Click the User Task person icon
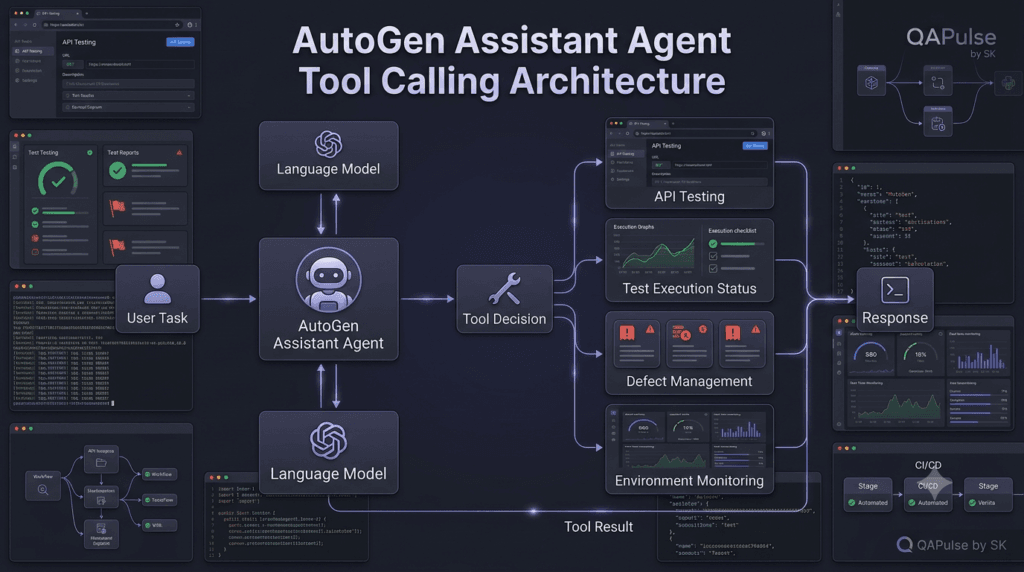Screen dimensions: 1024x572 pos(157,289)
